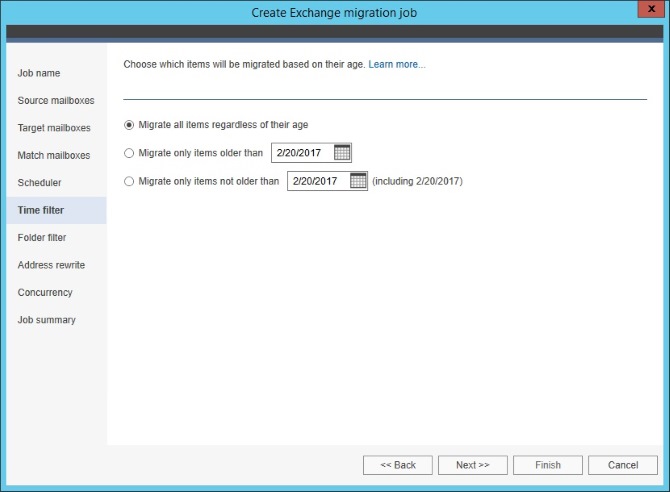
Task: Click the Learn more link
Action: pyautogui.click(x=397, y=64)
